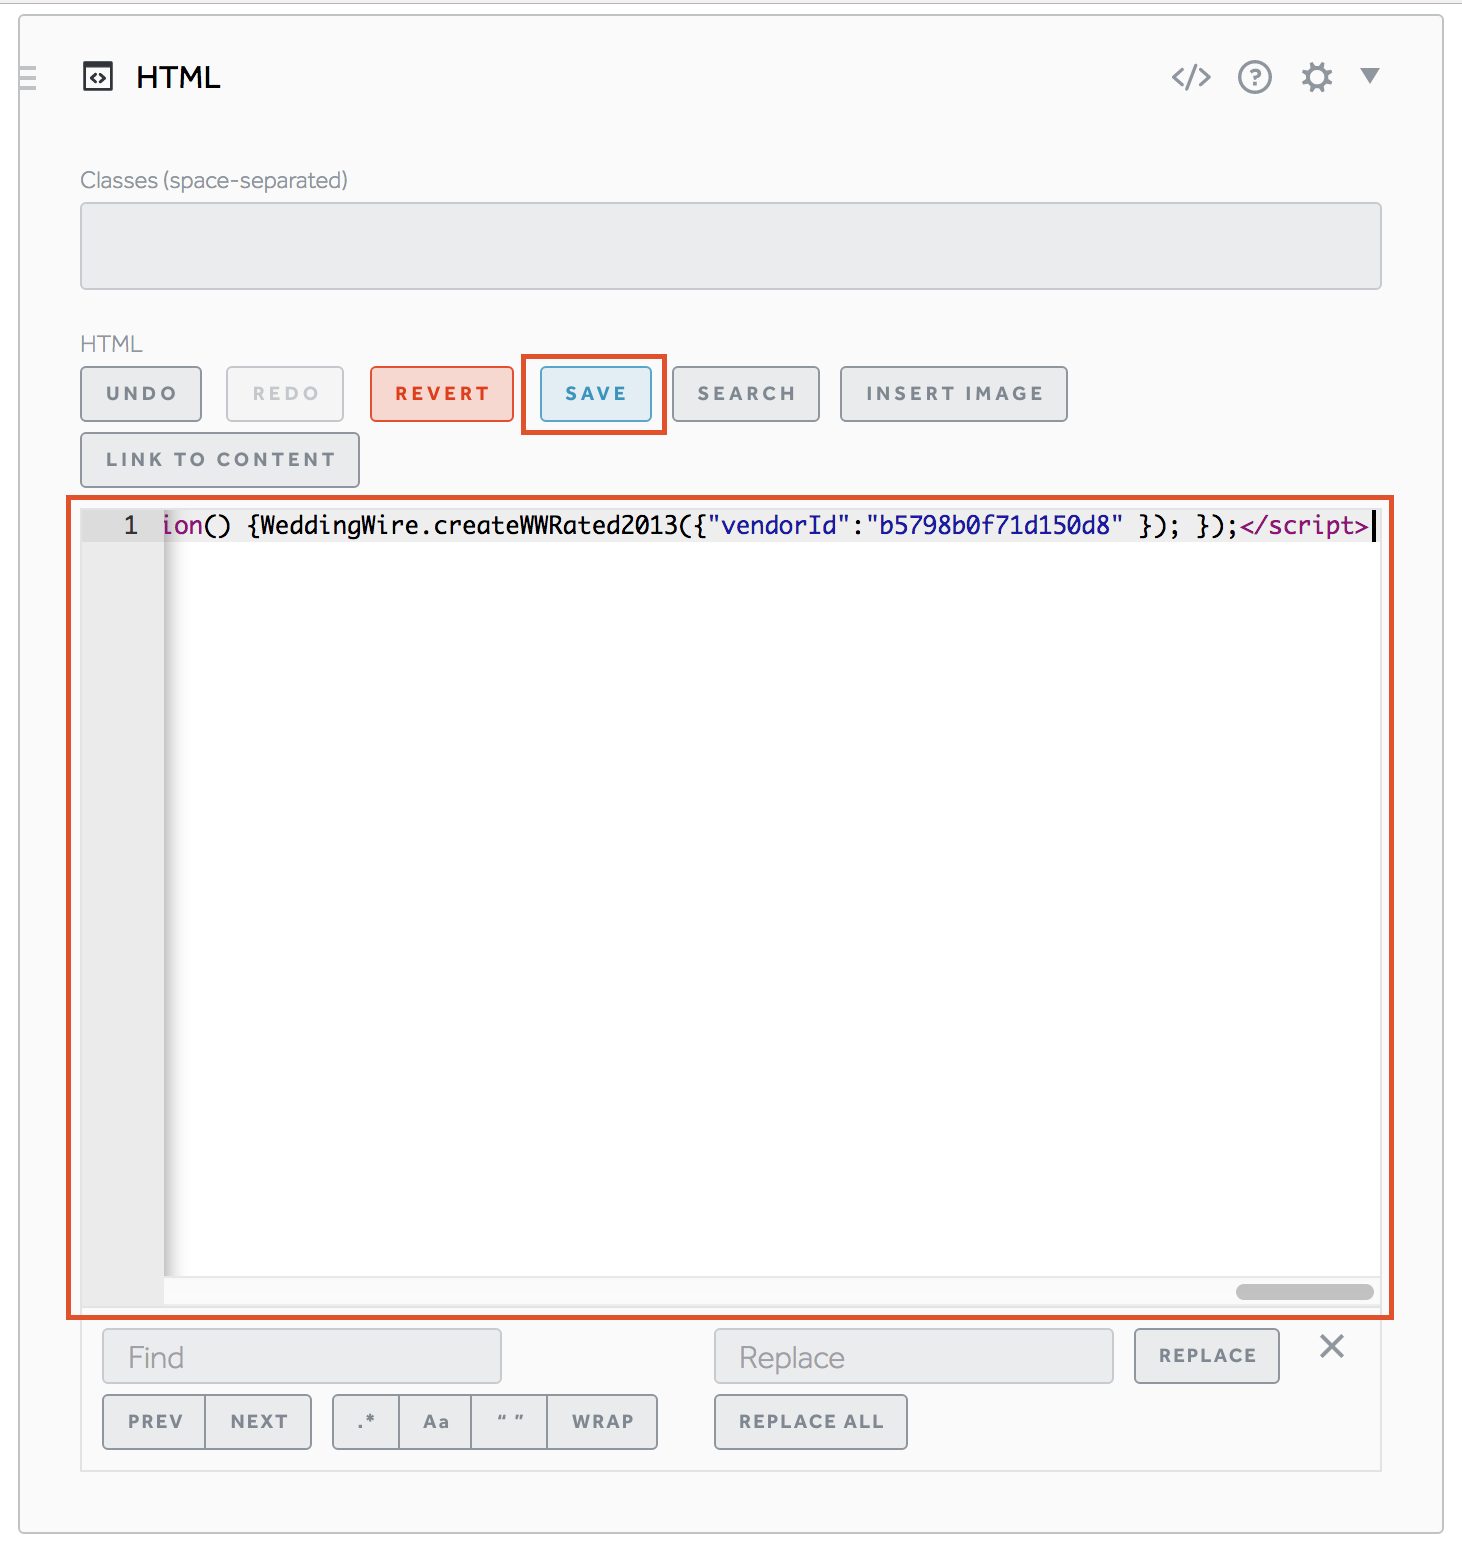The width and height of the screenshot is (1462, 1550).
Task: Collapse panel using the down triangle
Action: coord(1370,76)
